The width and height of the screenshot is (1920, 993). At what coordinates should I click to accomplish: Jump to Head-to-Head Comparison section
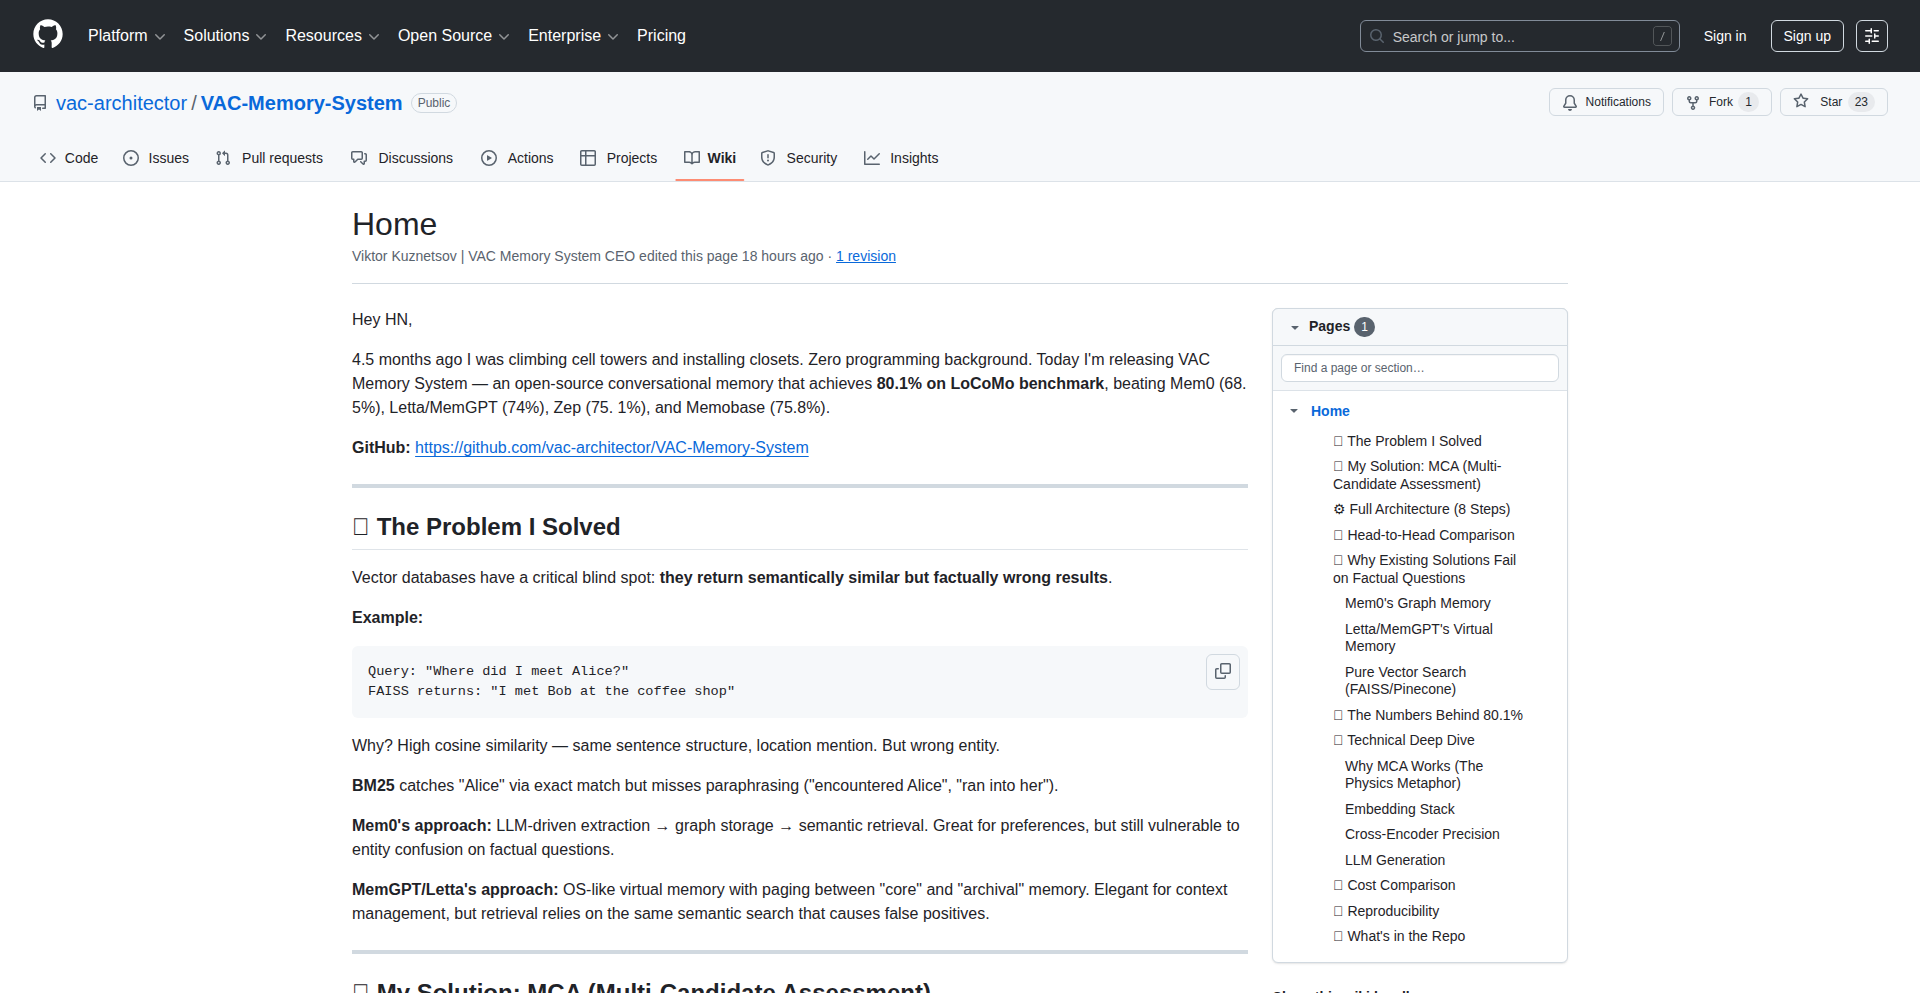pyautogui.click(x=1424, y=535)
